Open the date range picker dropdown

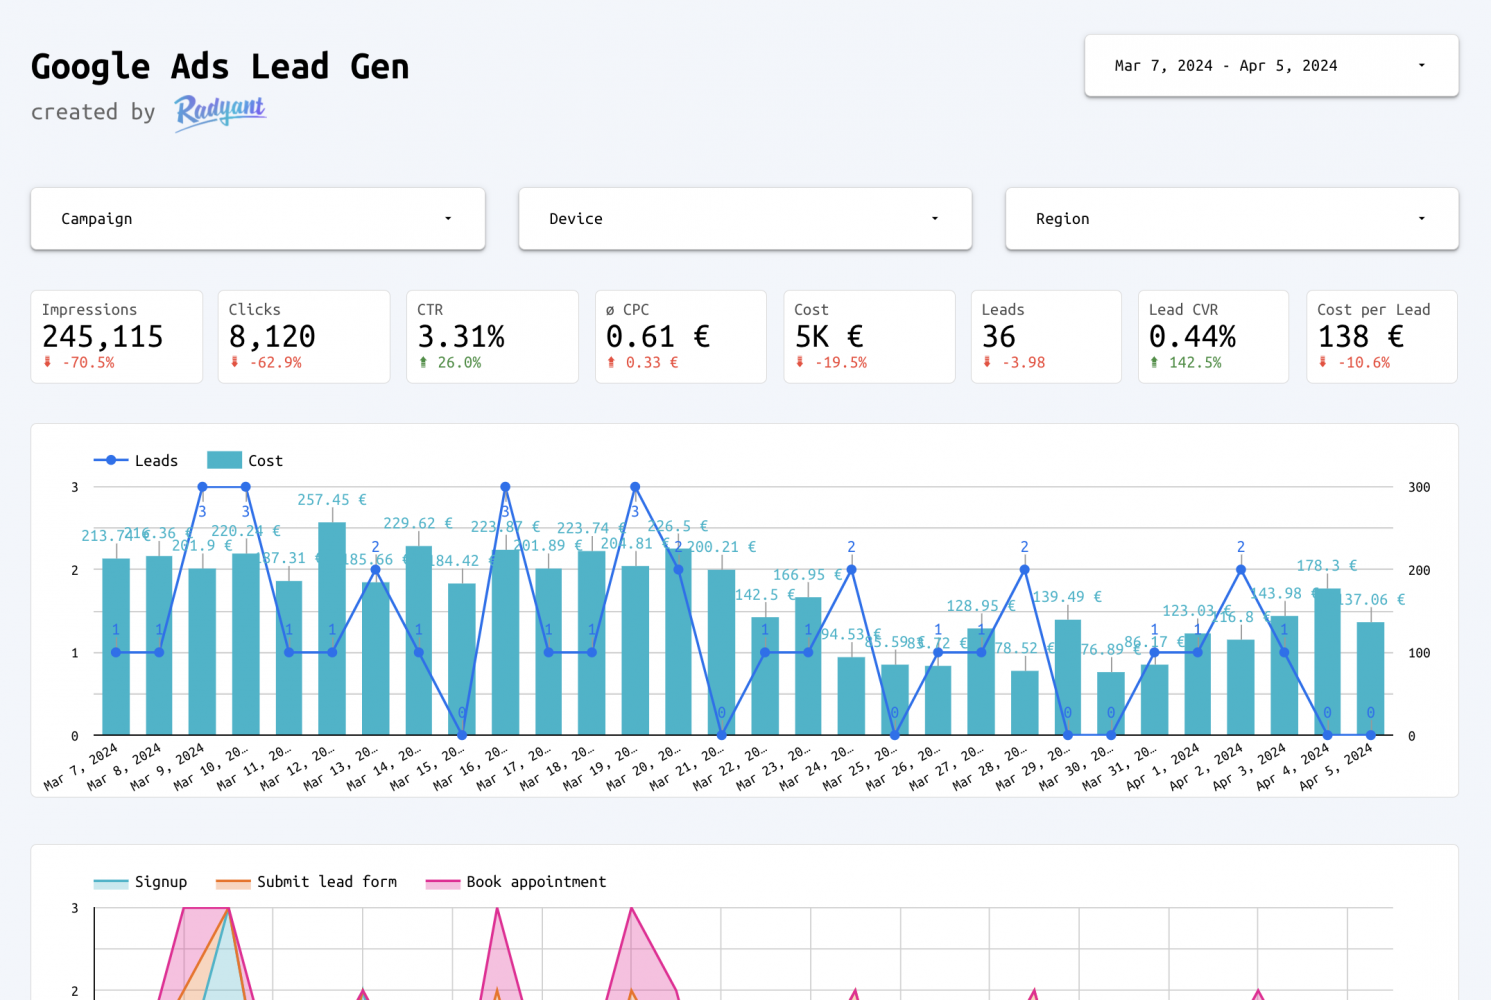(1271, 66)
